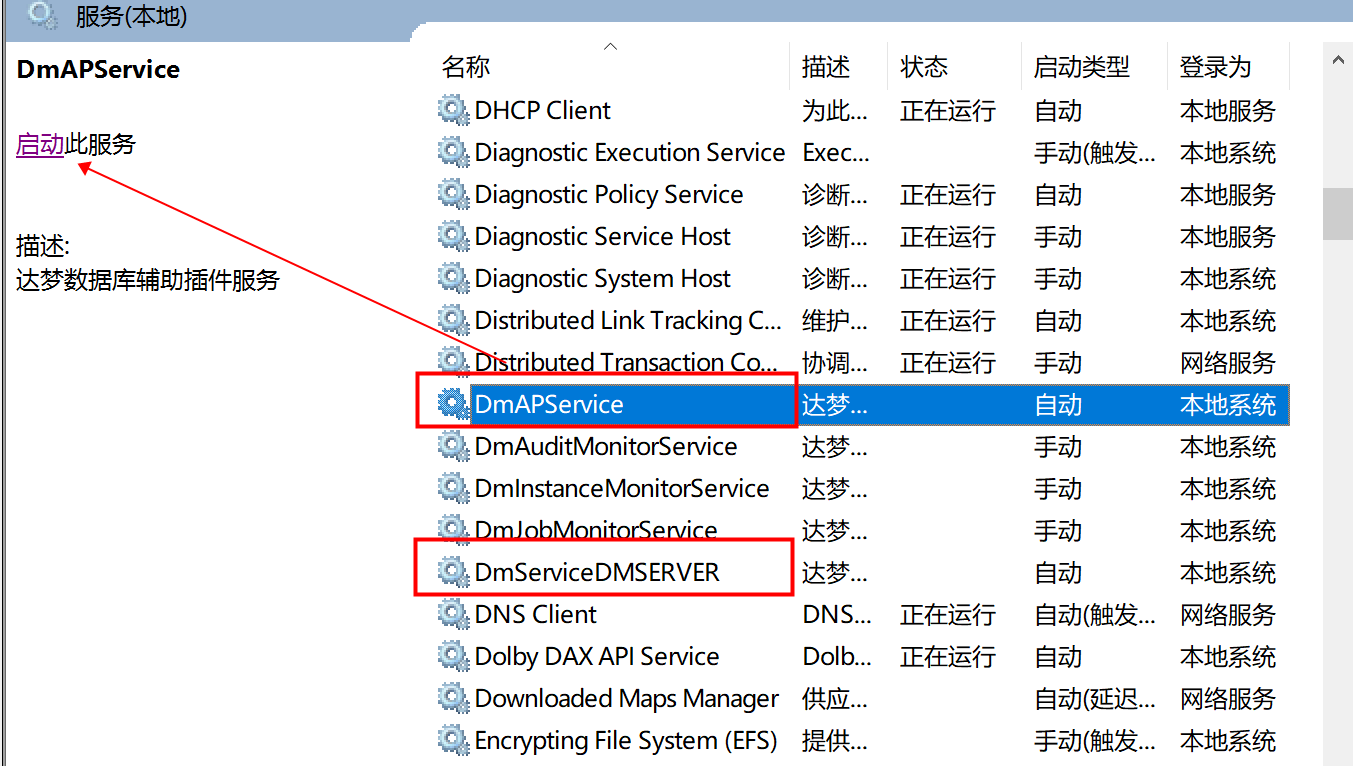The image size is (1353, 766).
Task: Click the gear icon beside DmAPService
Action: click(454, 404)
